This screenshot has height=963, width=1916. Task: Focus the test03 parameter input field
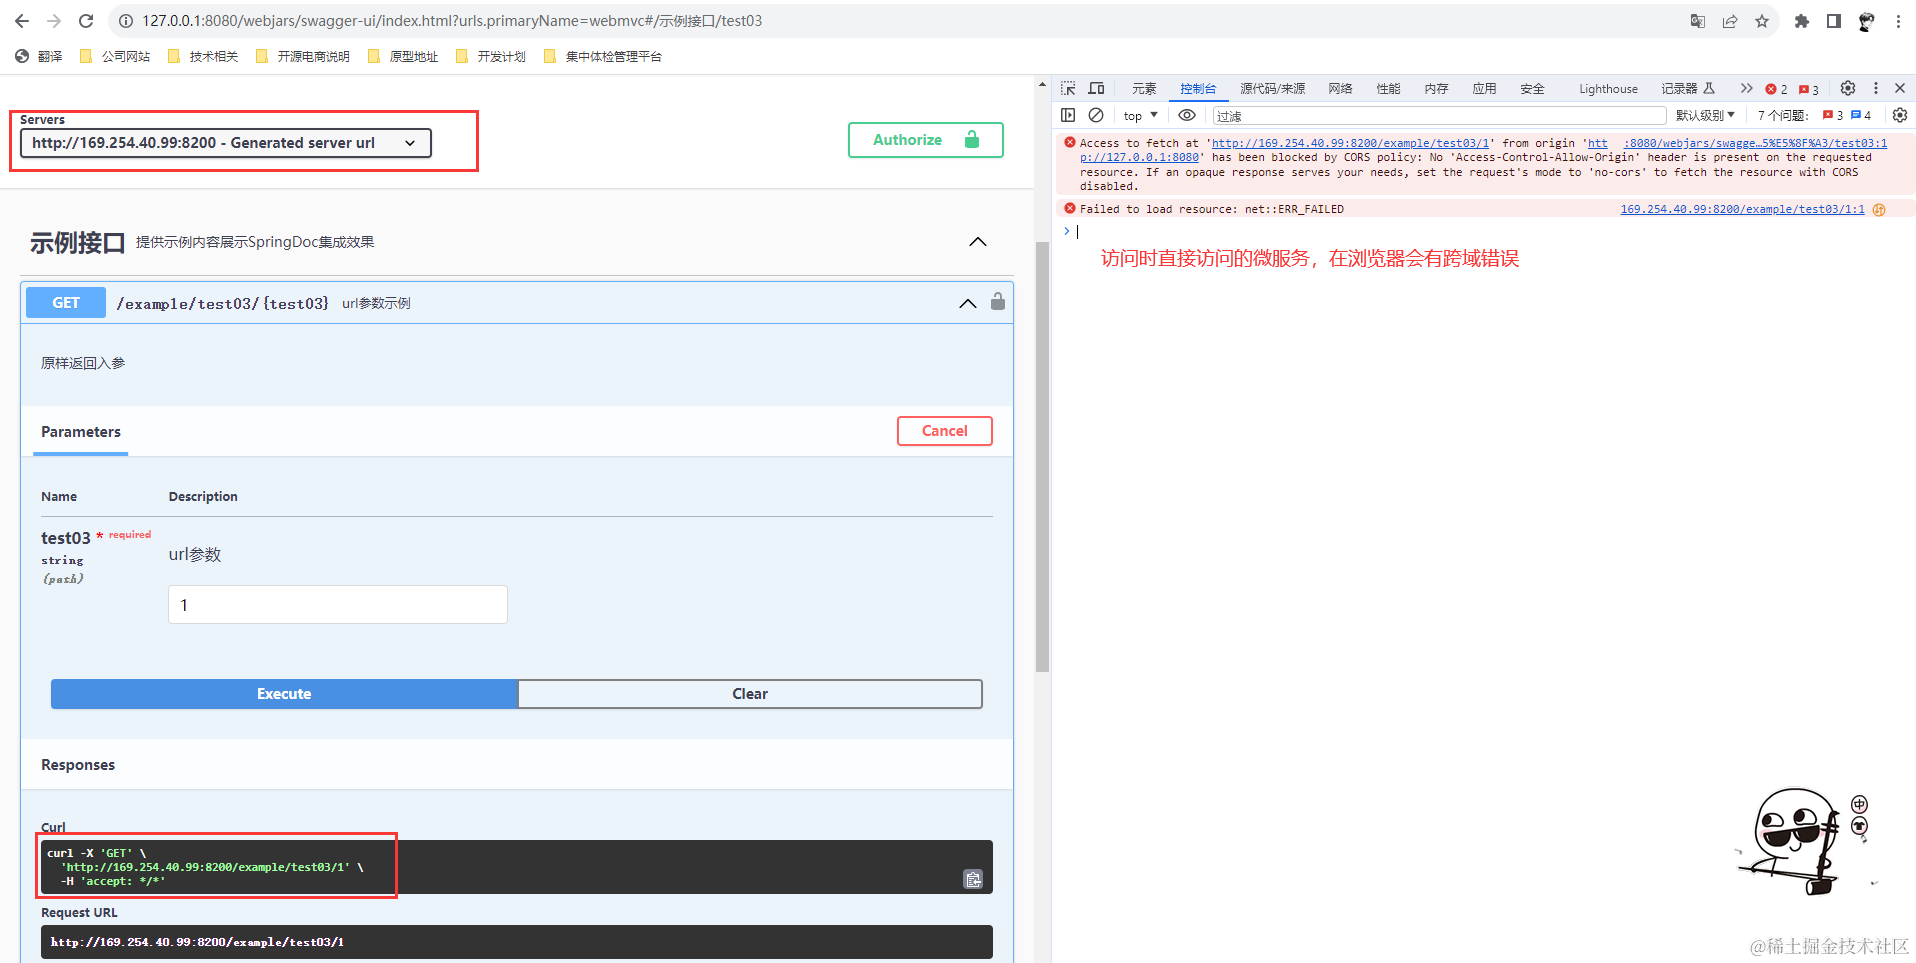coord(338,605)
